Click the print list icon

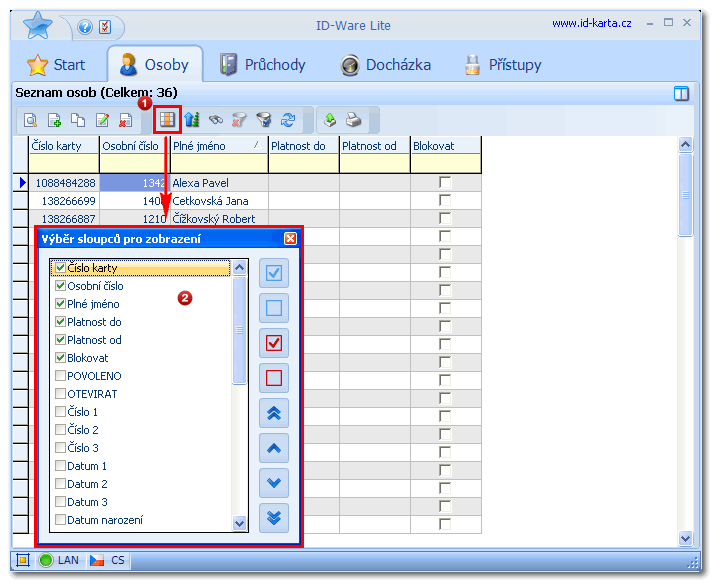(x=354, y=120)
